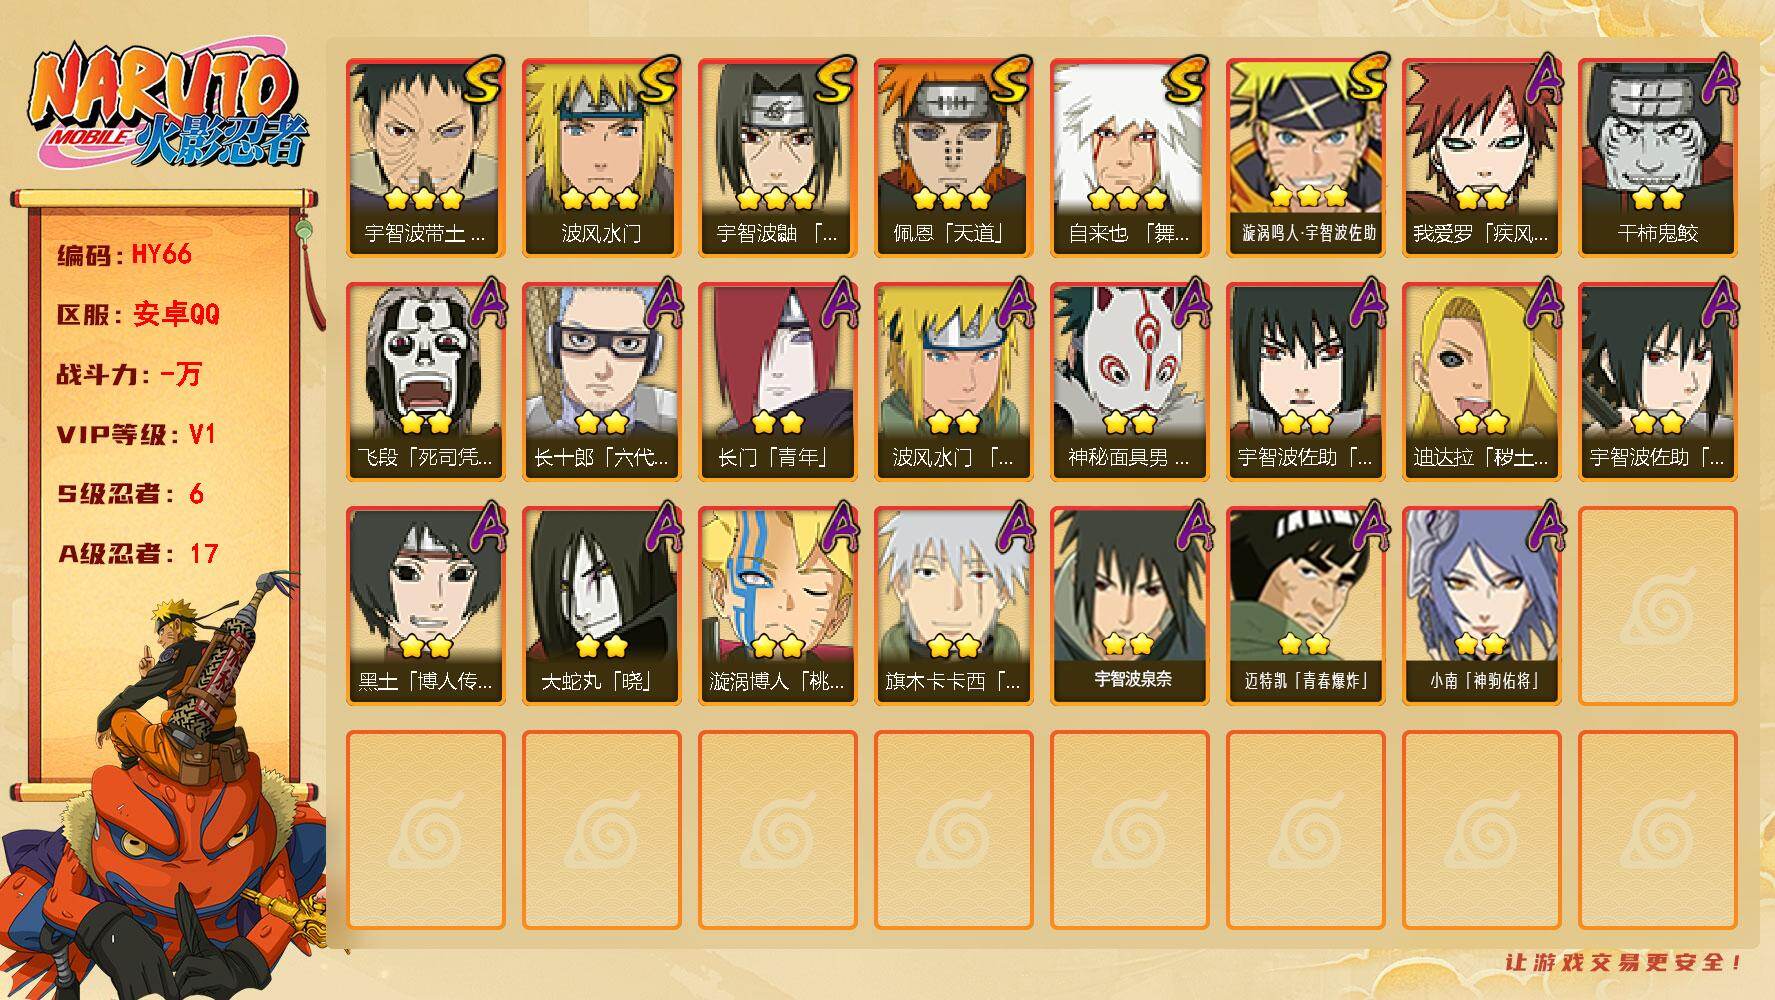Click the 干柿鬼鲛 ninja portrait
Image resolution: width=1775 pixels, height=1000 pixels.
(1657, 137)
